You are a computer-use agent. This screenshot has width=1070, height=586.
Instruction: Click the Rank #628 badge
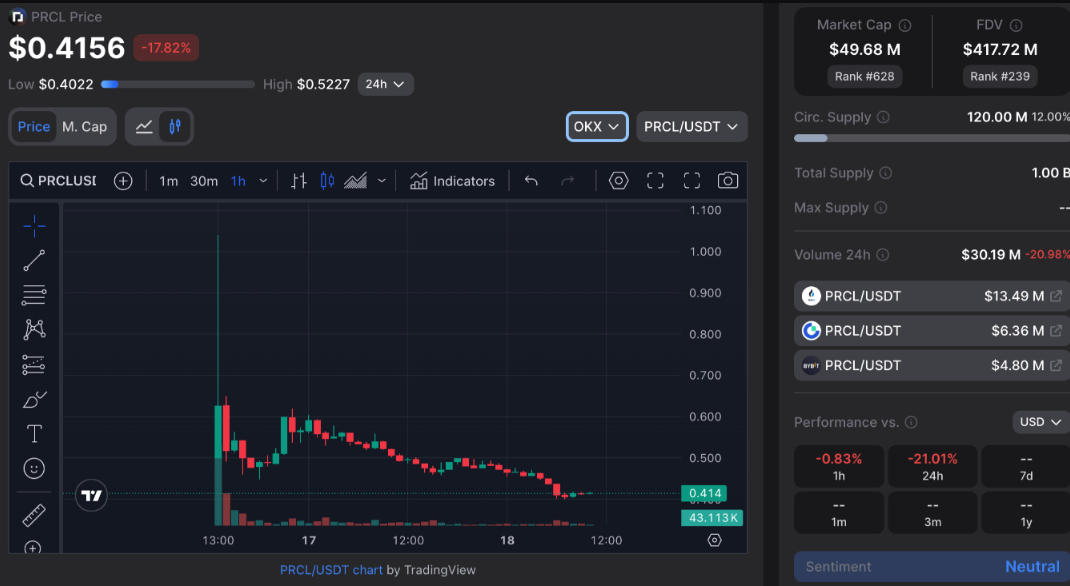click(x=865, y=76)
